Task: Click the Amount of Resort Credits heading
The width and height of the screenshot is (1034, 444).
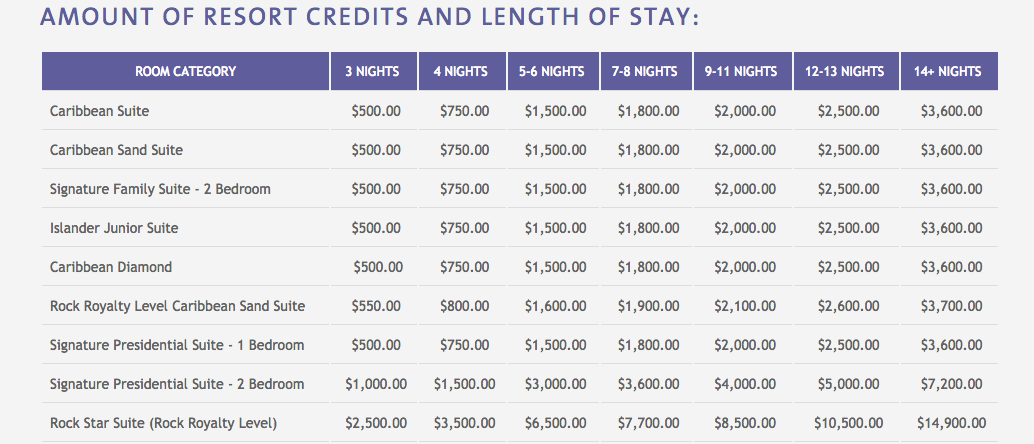Action: pyautogui.click(x=369, y=16)
